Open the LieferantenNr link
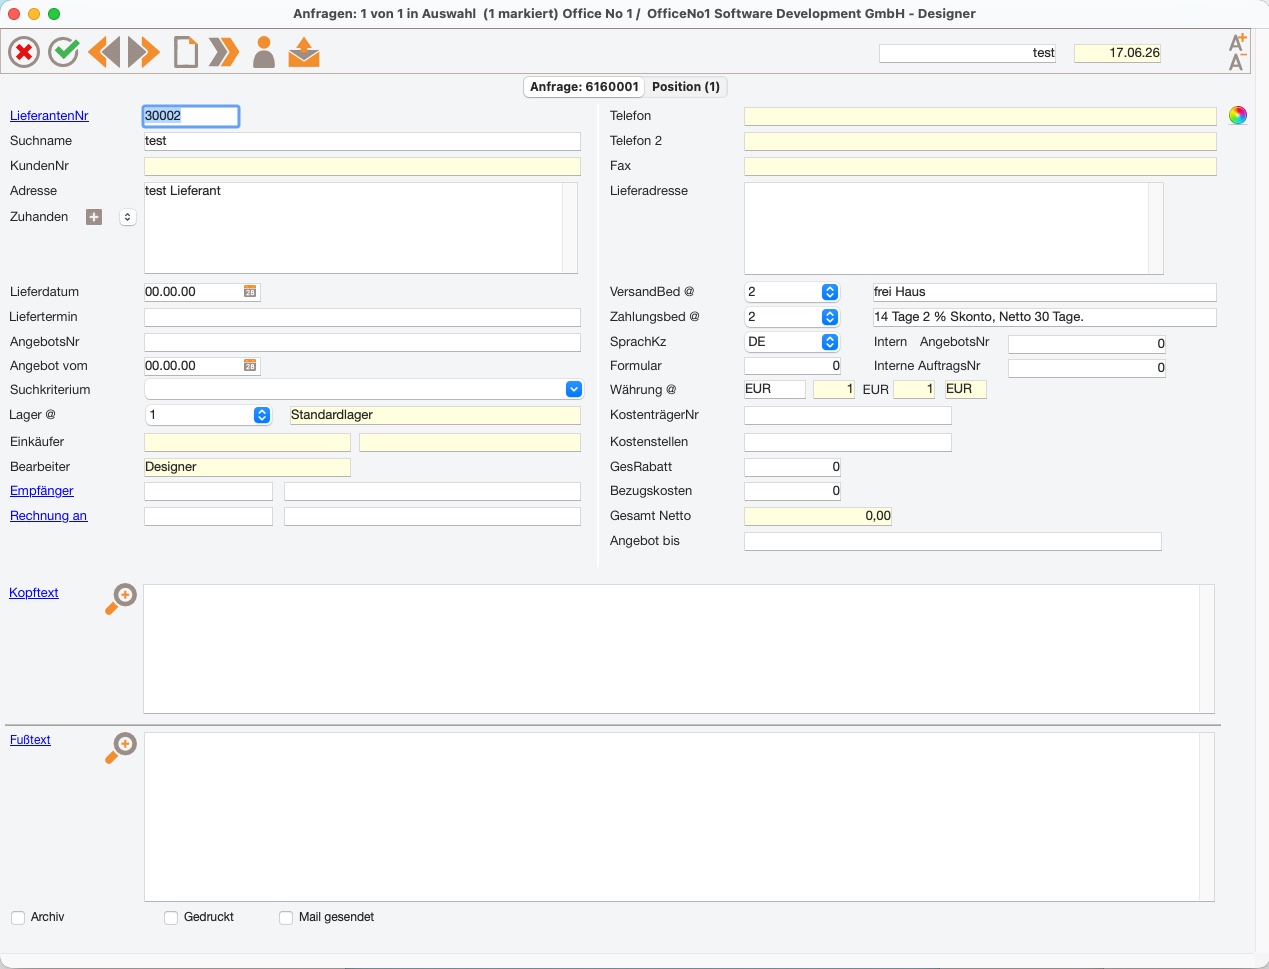This screenshot has width=1269, height=969. pos(49,116)
